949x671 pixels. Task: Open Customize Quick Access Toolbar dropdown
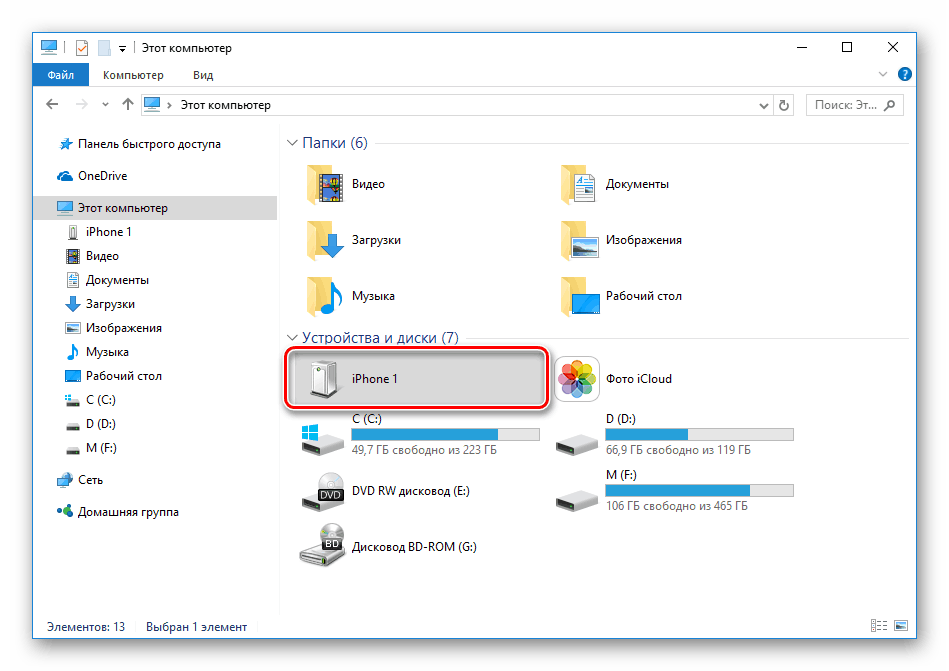122,48
